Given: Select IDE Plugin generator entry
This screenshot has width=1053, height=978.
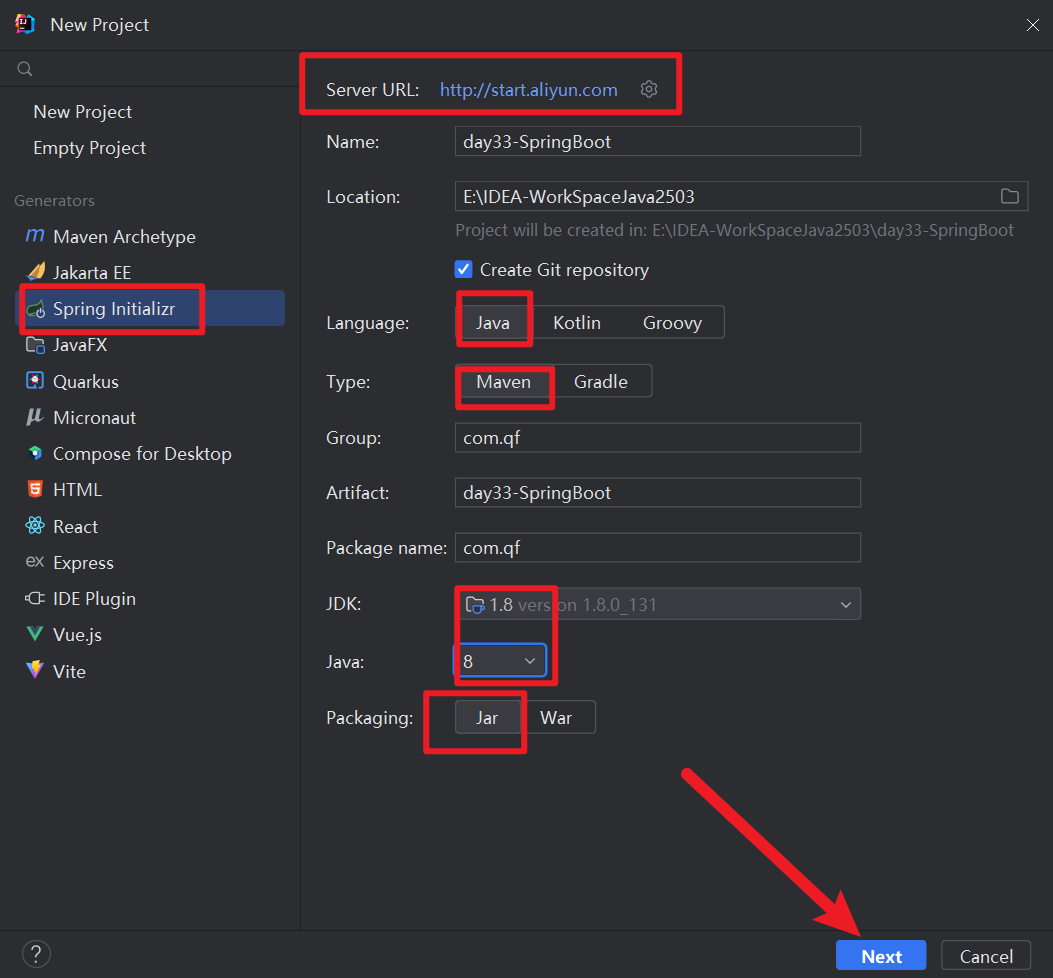Looking at the screenshot, I should [x=94, y=598].
